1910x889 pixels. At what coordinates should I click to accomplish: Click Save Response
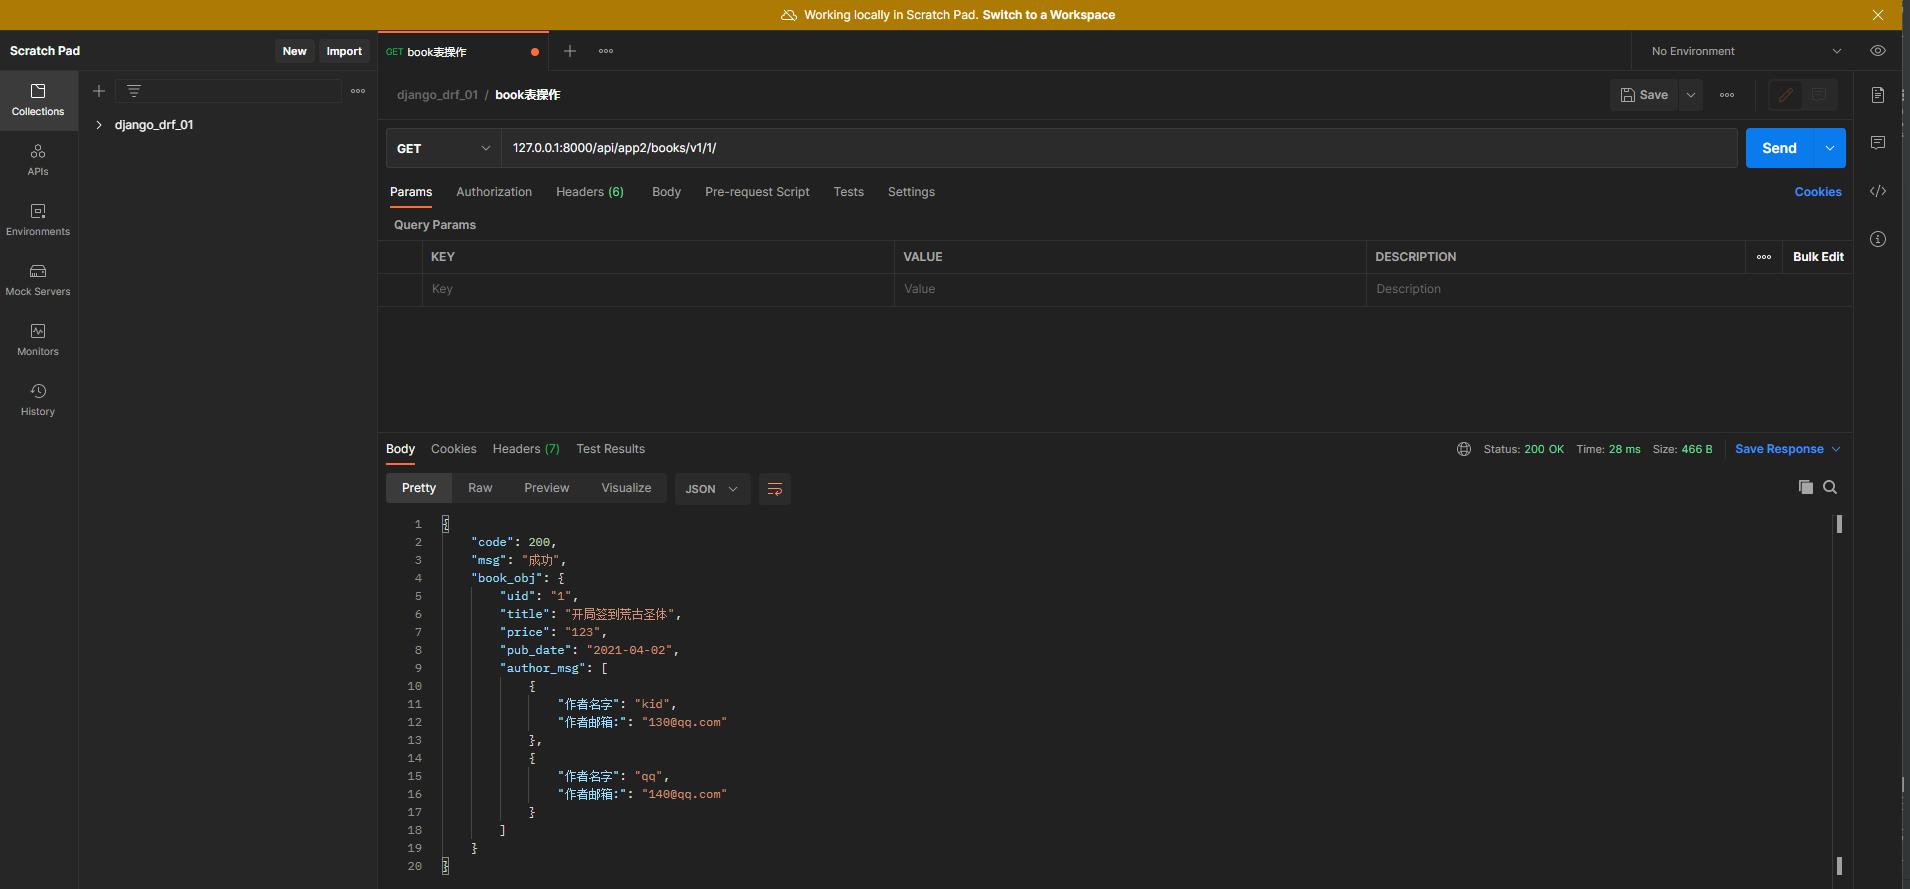1779,449
